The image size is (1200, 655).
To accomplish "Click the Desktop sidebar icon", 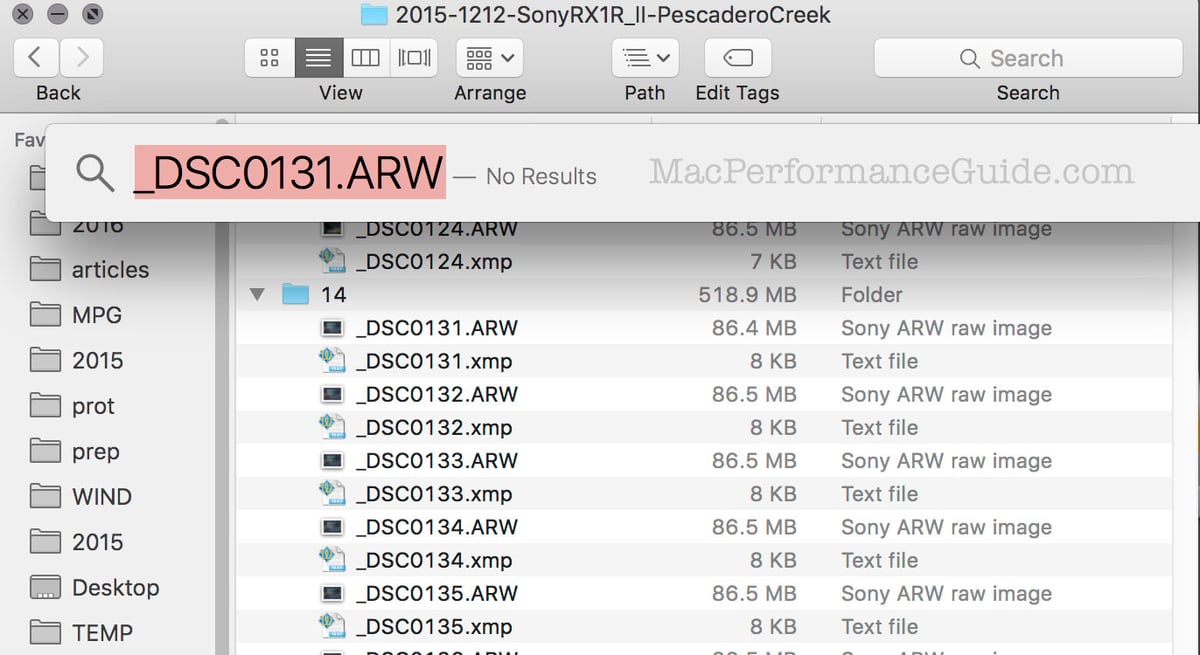I will click(45, 587).
